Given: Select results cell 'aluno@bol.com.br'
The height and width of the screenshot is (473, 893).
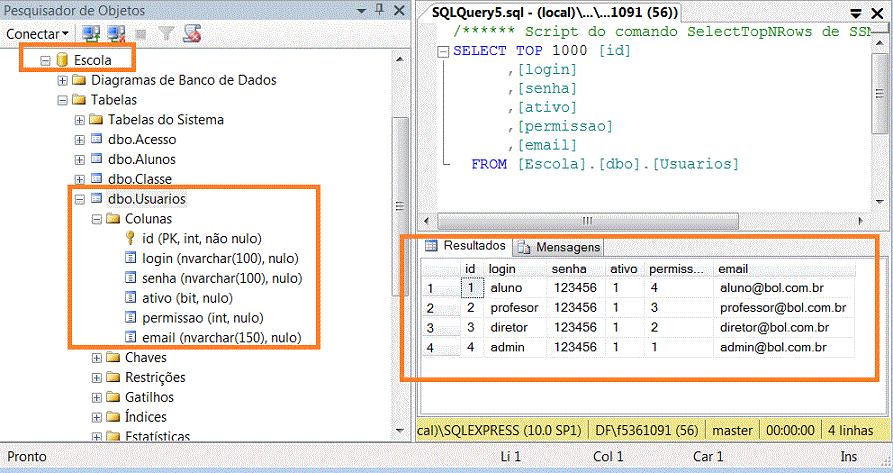Looking at the screenshot, I should (784, 288).
